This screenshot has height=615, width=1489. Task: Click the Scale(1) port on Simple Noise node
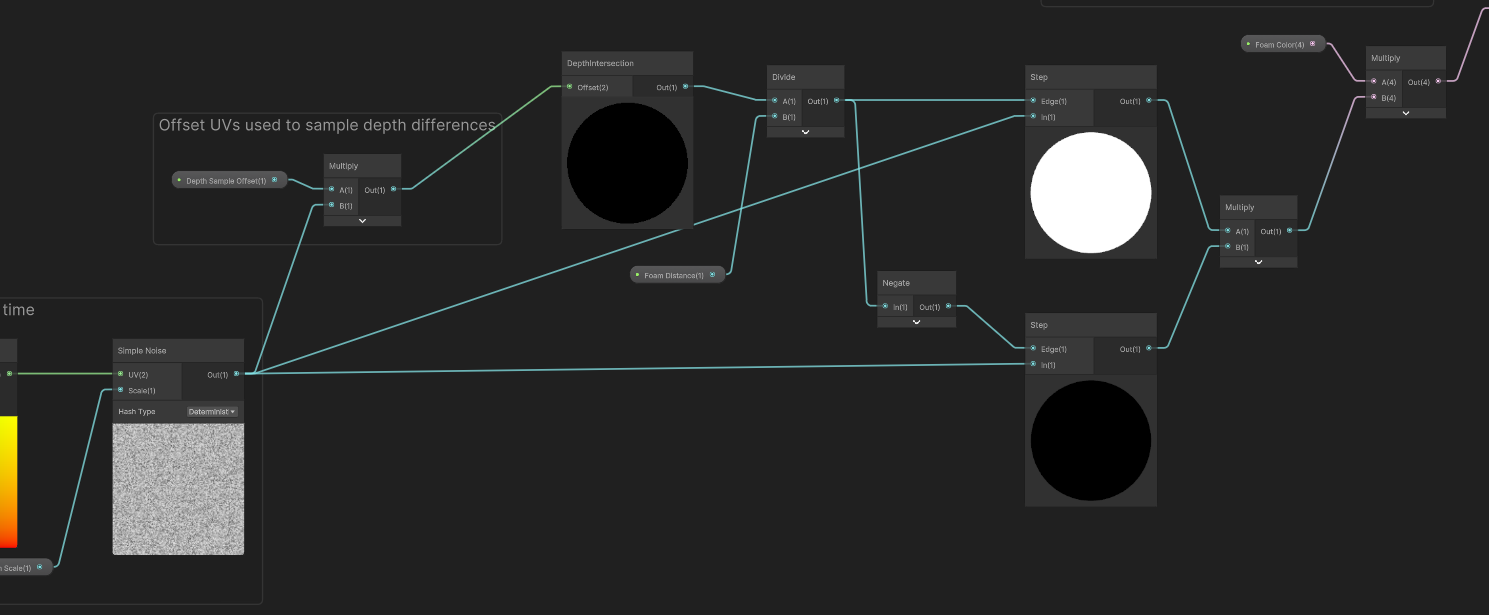tap(120, 390)
